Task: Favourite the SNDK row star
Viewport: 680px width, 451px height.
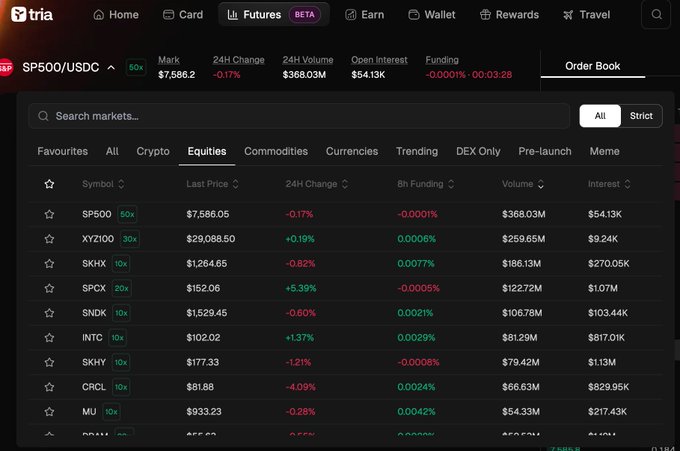Action: (49, 313)
